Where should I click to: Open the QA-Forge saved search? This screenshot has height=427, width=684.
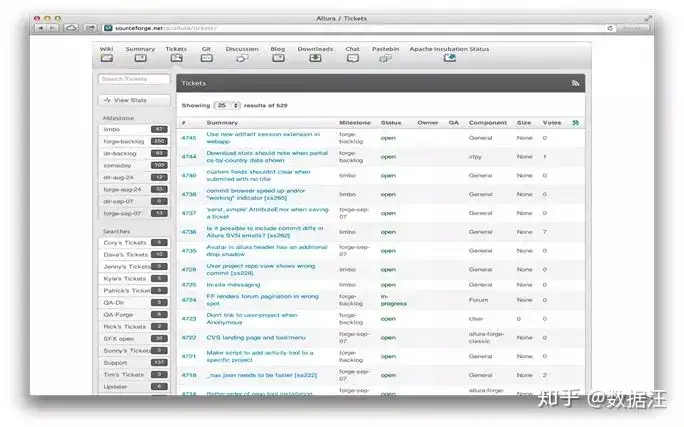134,314
